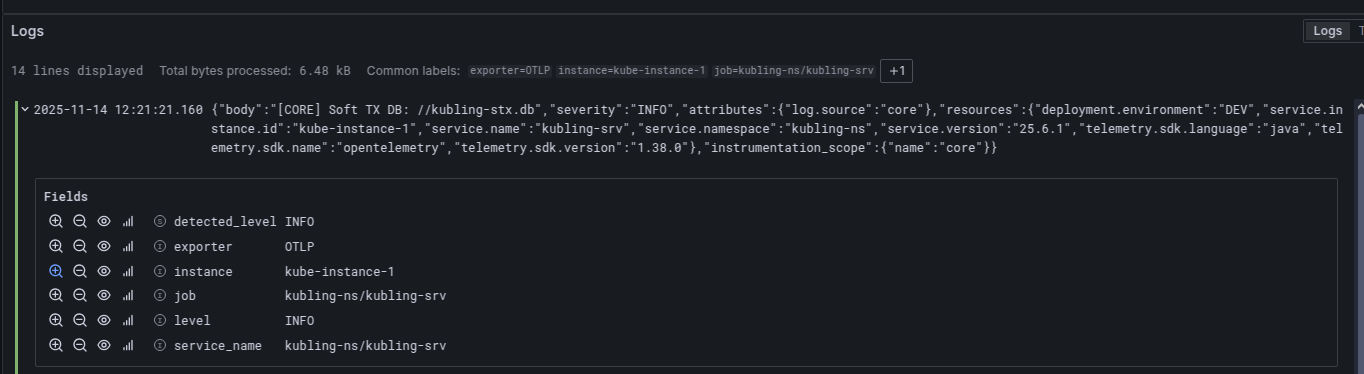Click the indexed label icon beside job
Screen dimensions: 1364x374
coord(159,295)
